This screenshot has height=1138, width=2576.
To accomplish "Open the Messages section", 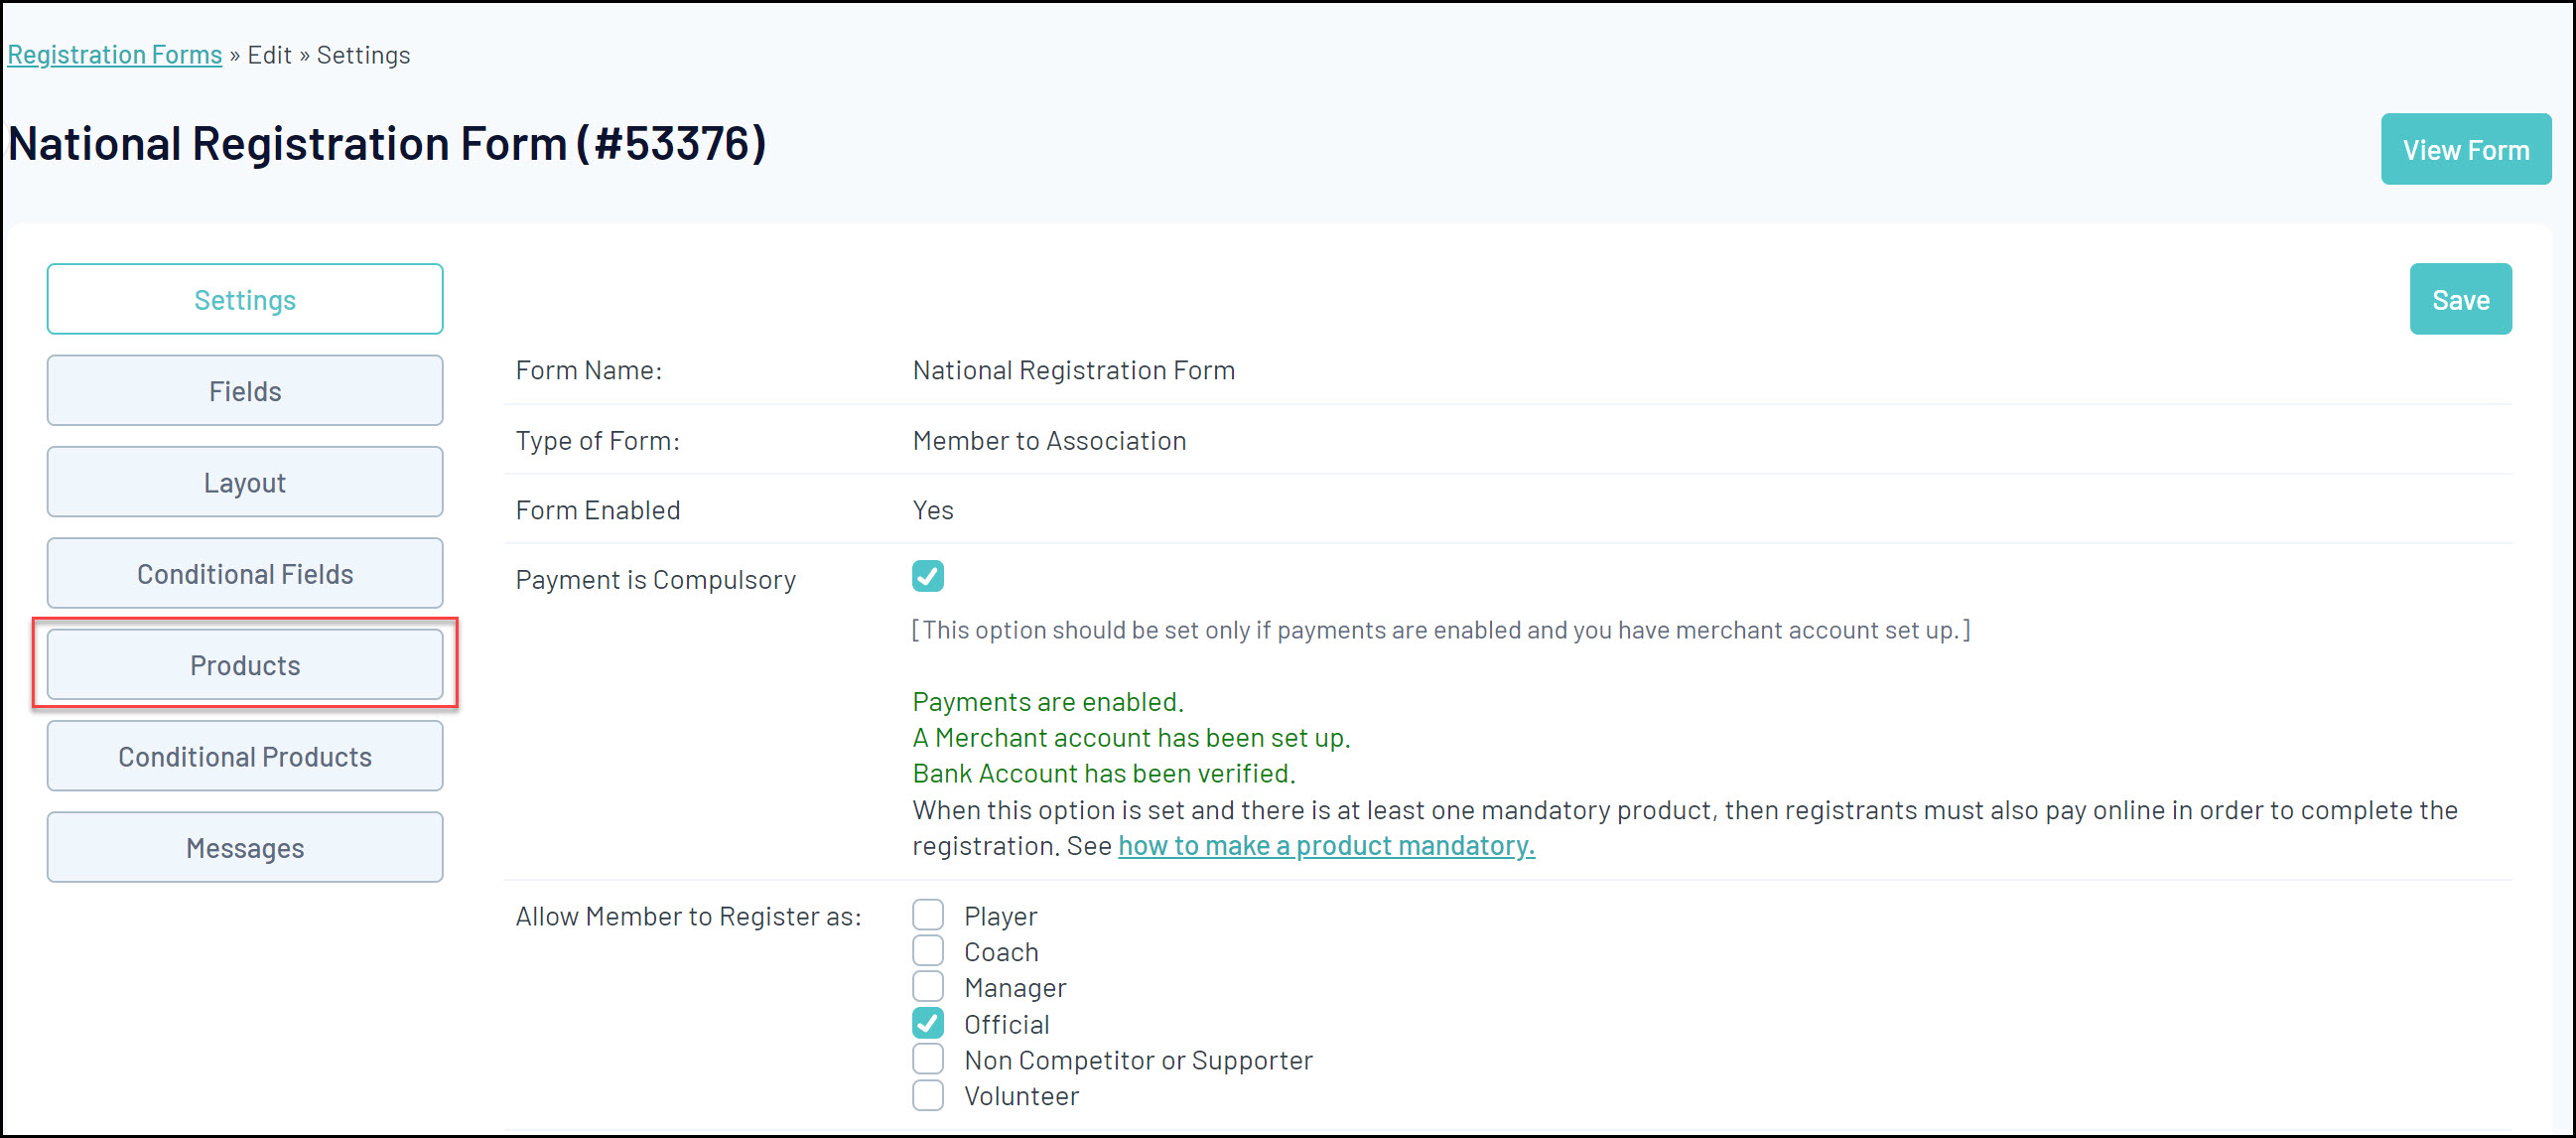I will [244, 848].
